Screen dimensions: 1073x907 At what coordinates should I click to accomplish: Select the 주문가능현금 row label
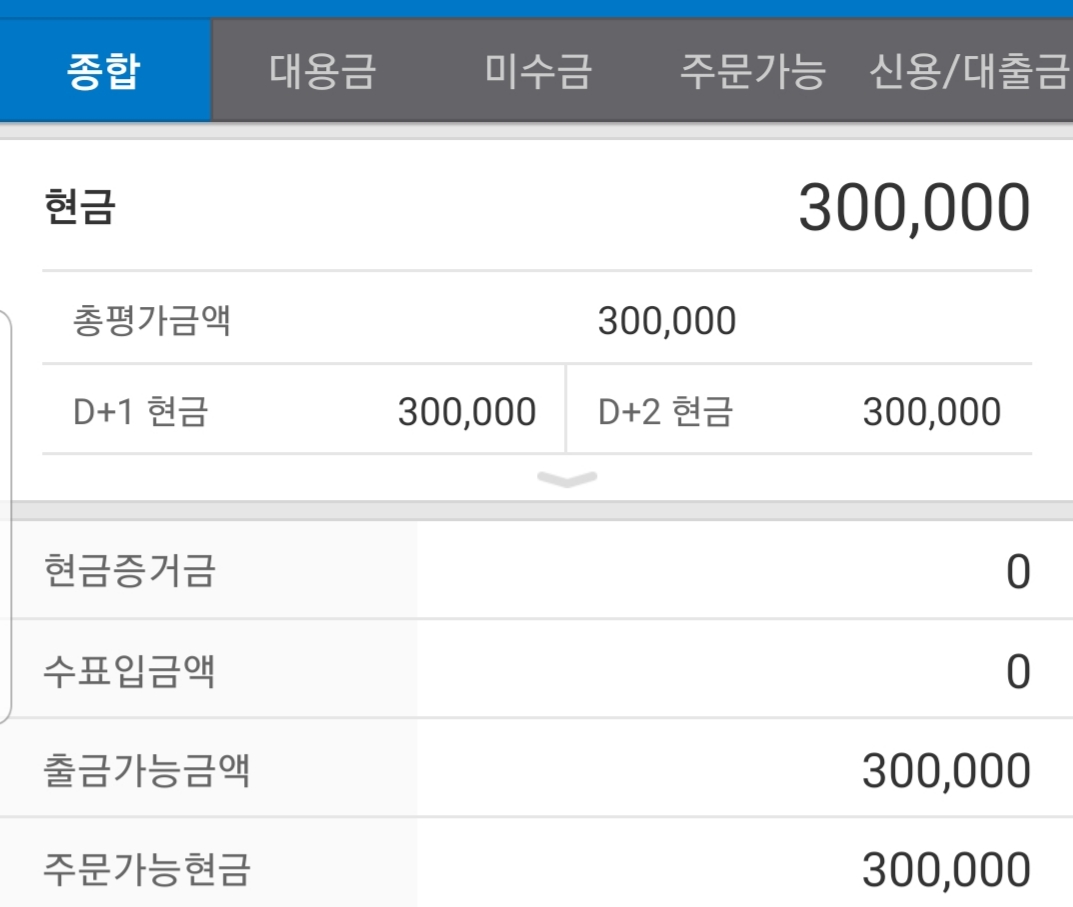tap(146, 869)
